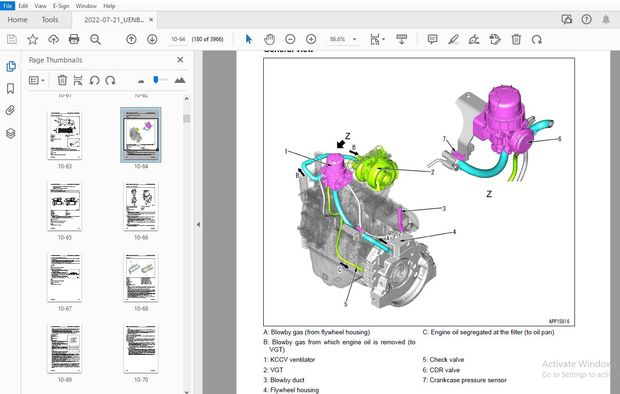This screenshot has width=620, height=394.
Task: Open the find text magnifier tool
Action: tap(95, 39)
